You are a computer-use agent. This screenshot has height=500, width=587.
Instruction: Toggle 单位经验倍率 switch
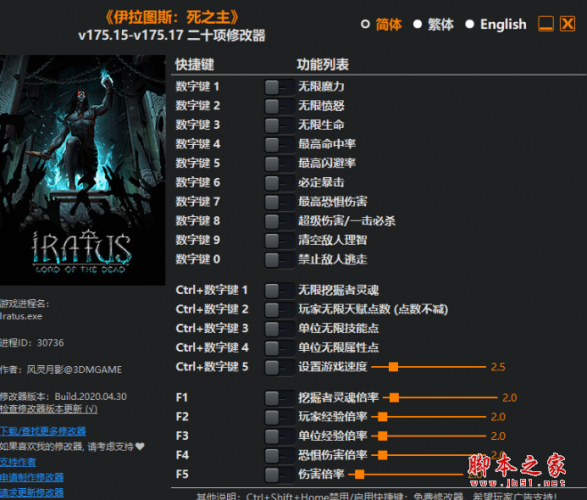point(279,436)
